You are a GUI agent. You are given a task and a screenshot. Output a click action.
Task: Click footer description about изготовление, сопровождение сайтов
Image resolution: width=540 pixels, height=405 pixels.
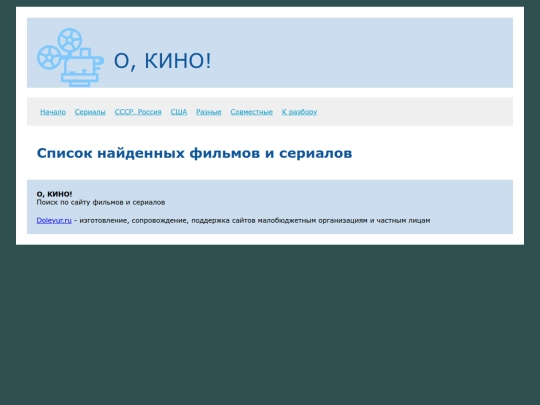coord(255,220)
